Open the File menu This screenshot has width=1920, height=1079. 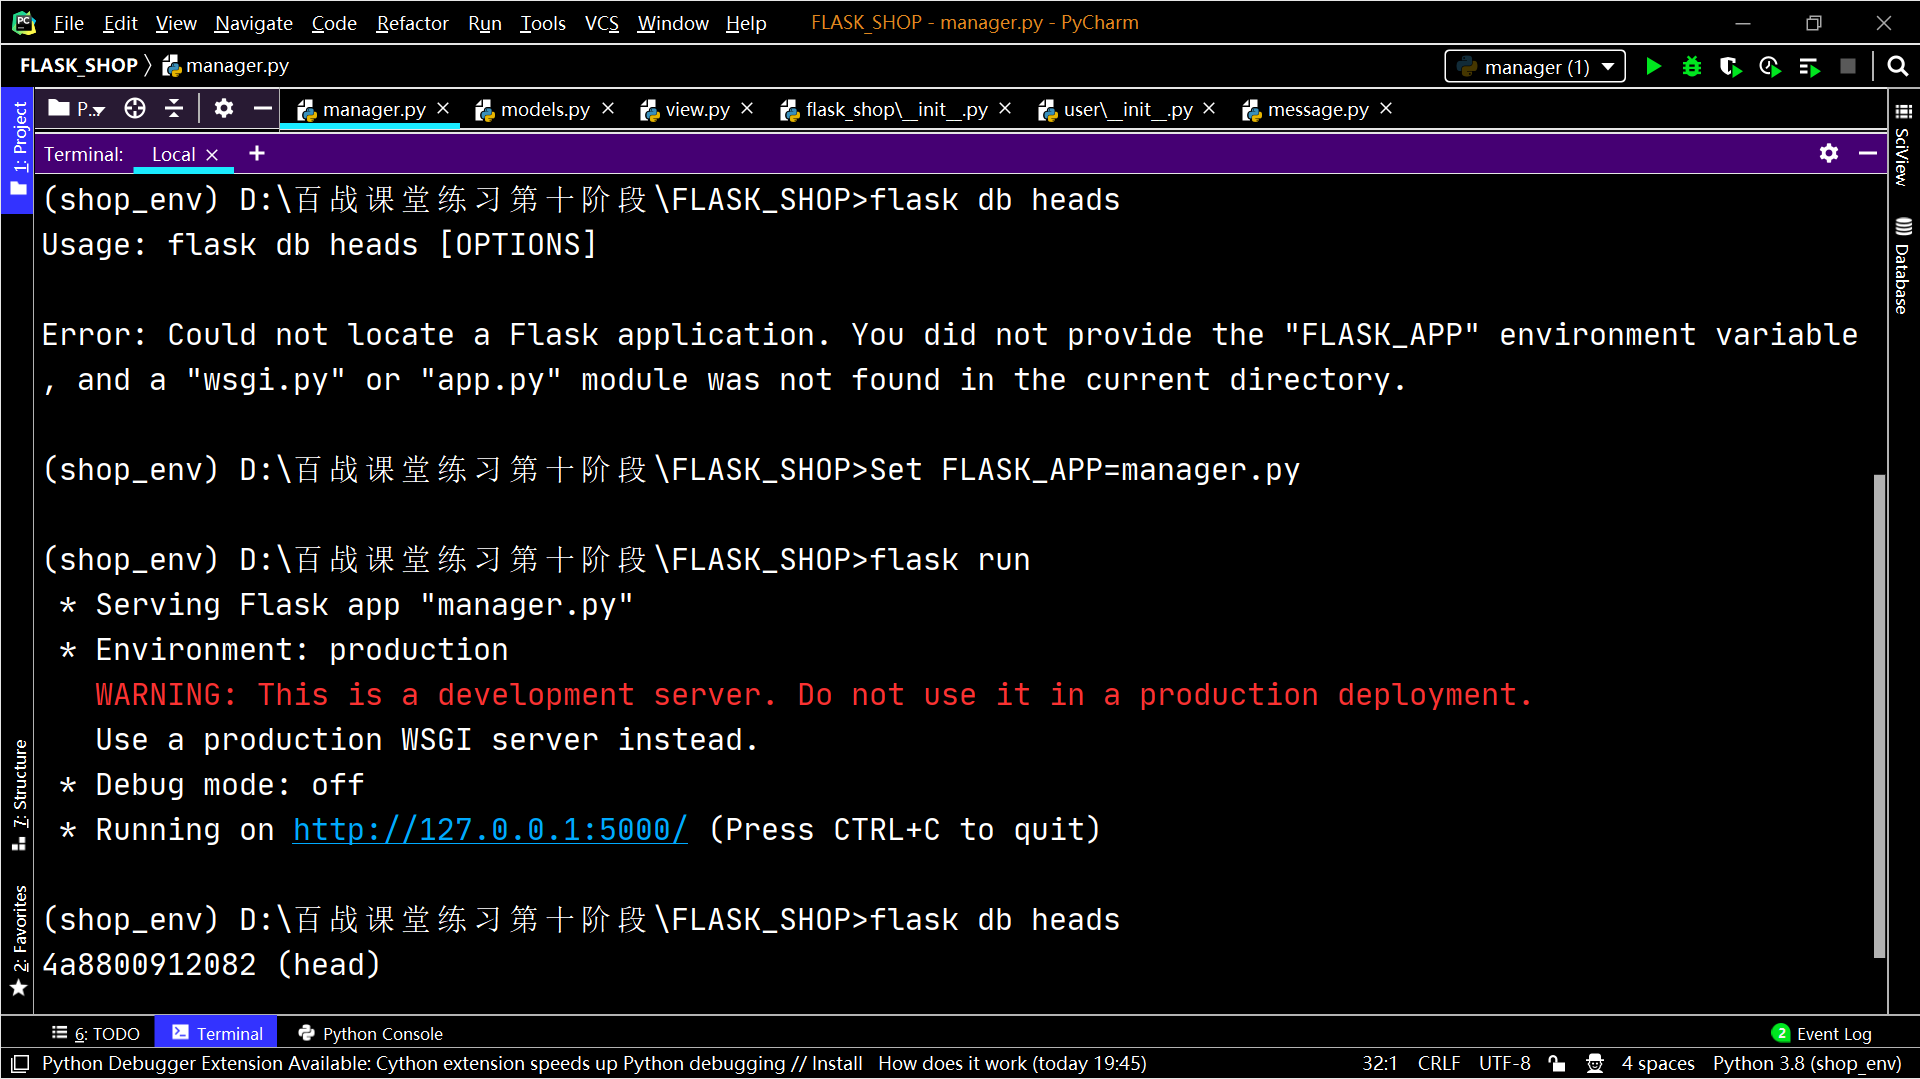68,23
